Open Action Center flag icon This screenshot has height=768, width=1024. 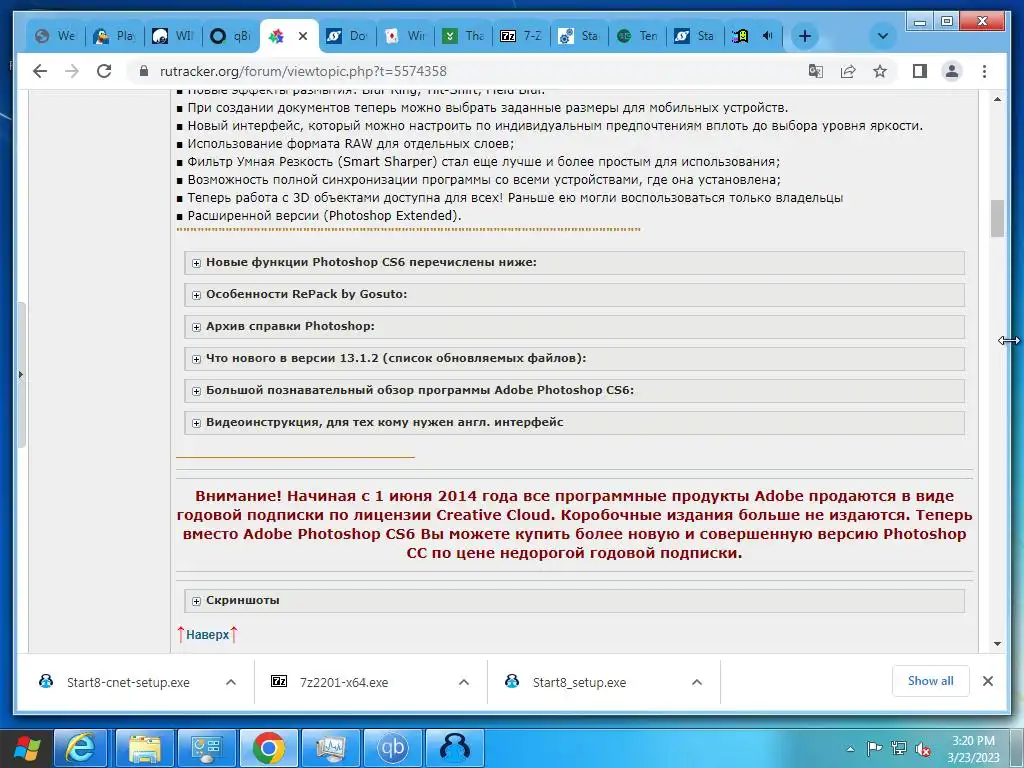[874, 748]
